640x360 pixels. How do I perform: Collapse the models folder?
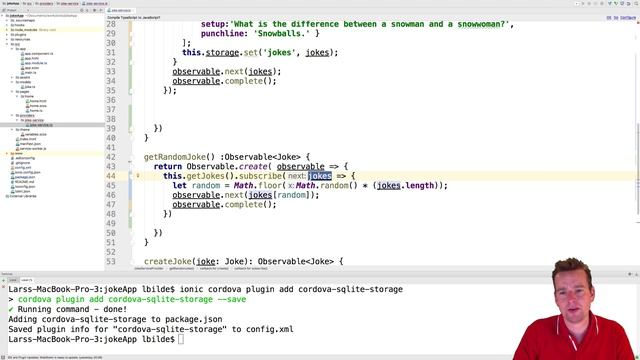pos(12,82)
